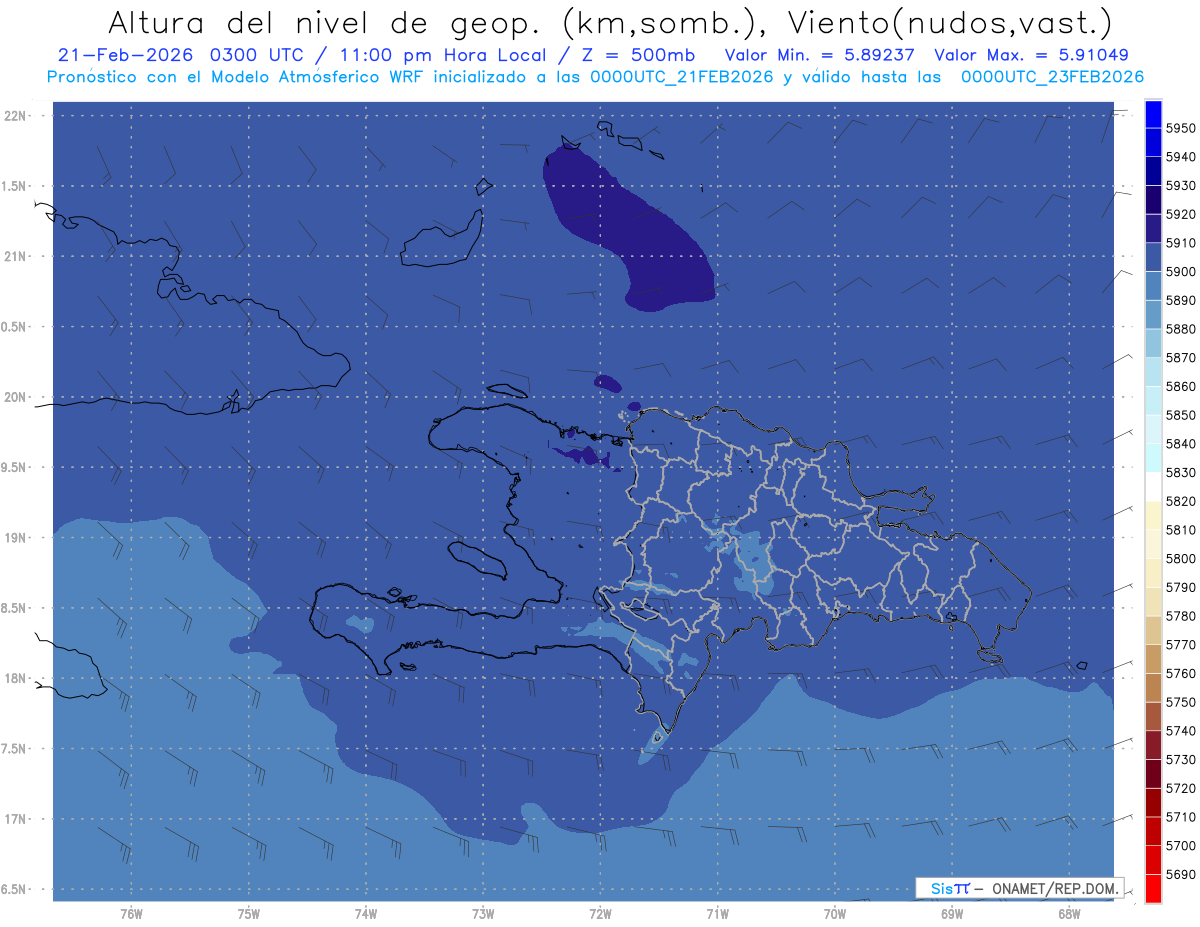The width and height of the screenshot is (1200, 927).
Task: Click legend color band between 5900 and 5910
Action: 1153,257
